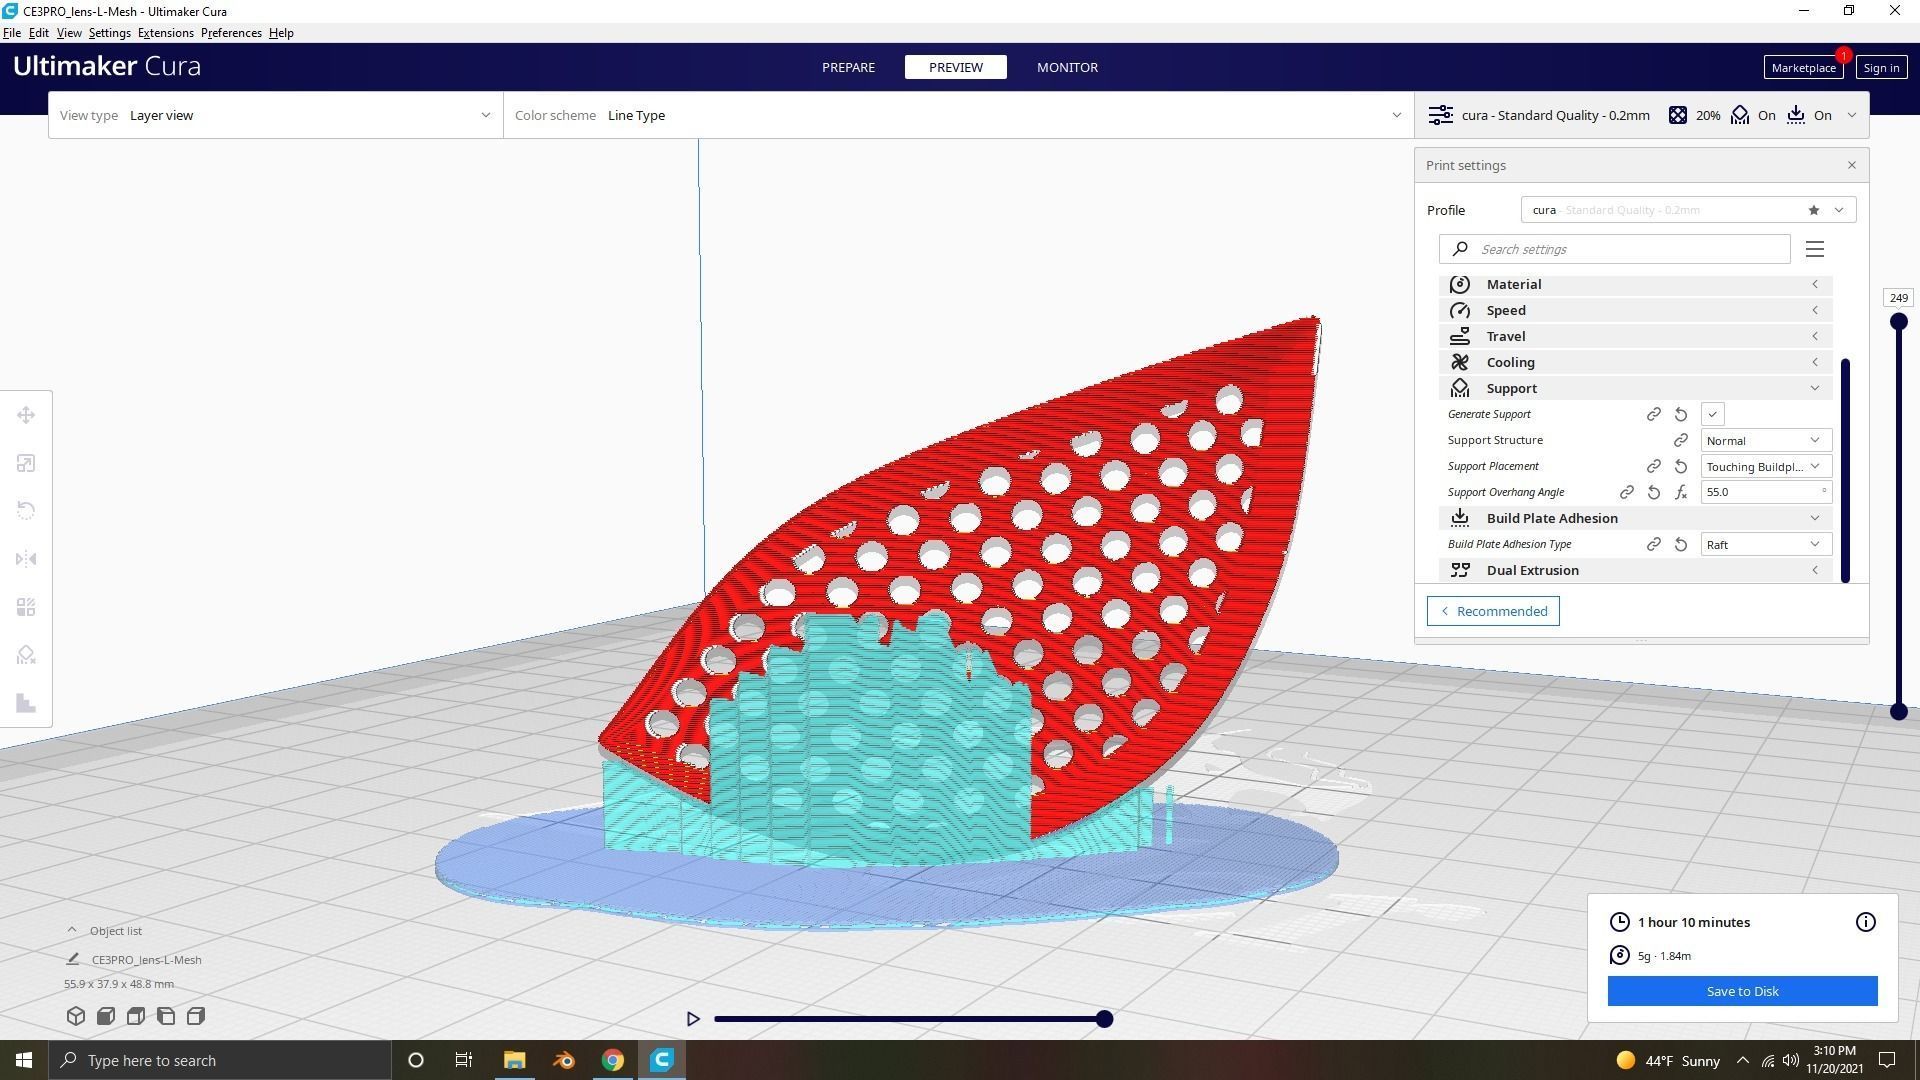
Task: Play the layer simulation
Action: (x=693, y=1019)
